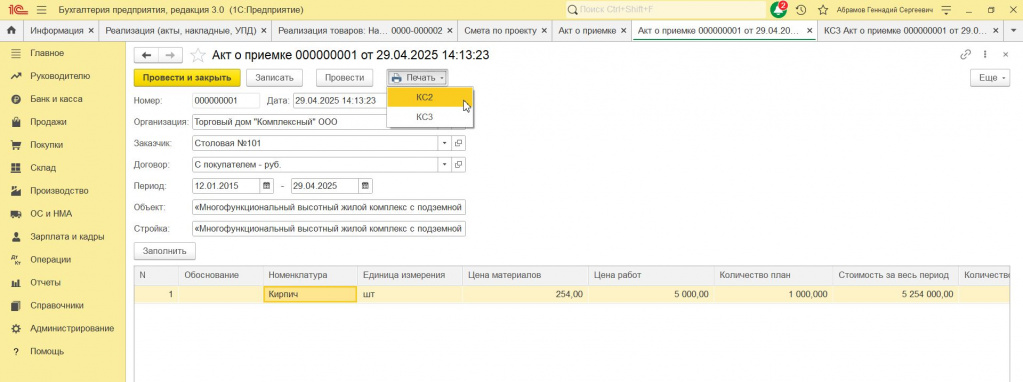Mark document as favorite with star
This screenshot has width=1023, height=382.
click(x=198, y=56)
